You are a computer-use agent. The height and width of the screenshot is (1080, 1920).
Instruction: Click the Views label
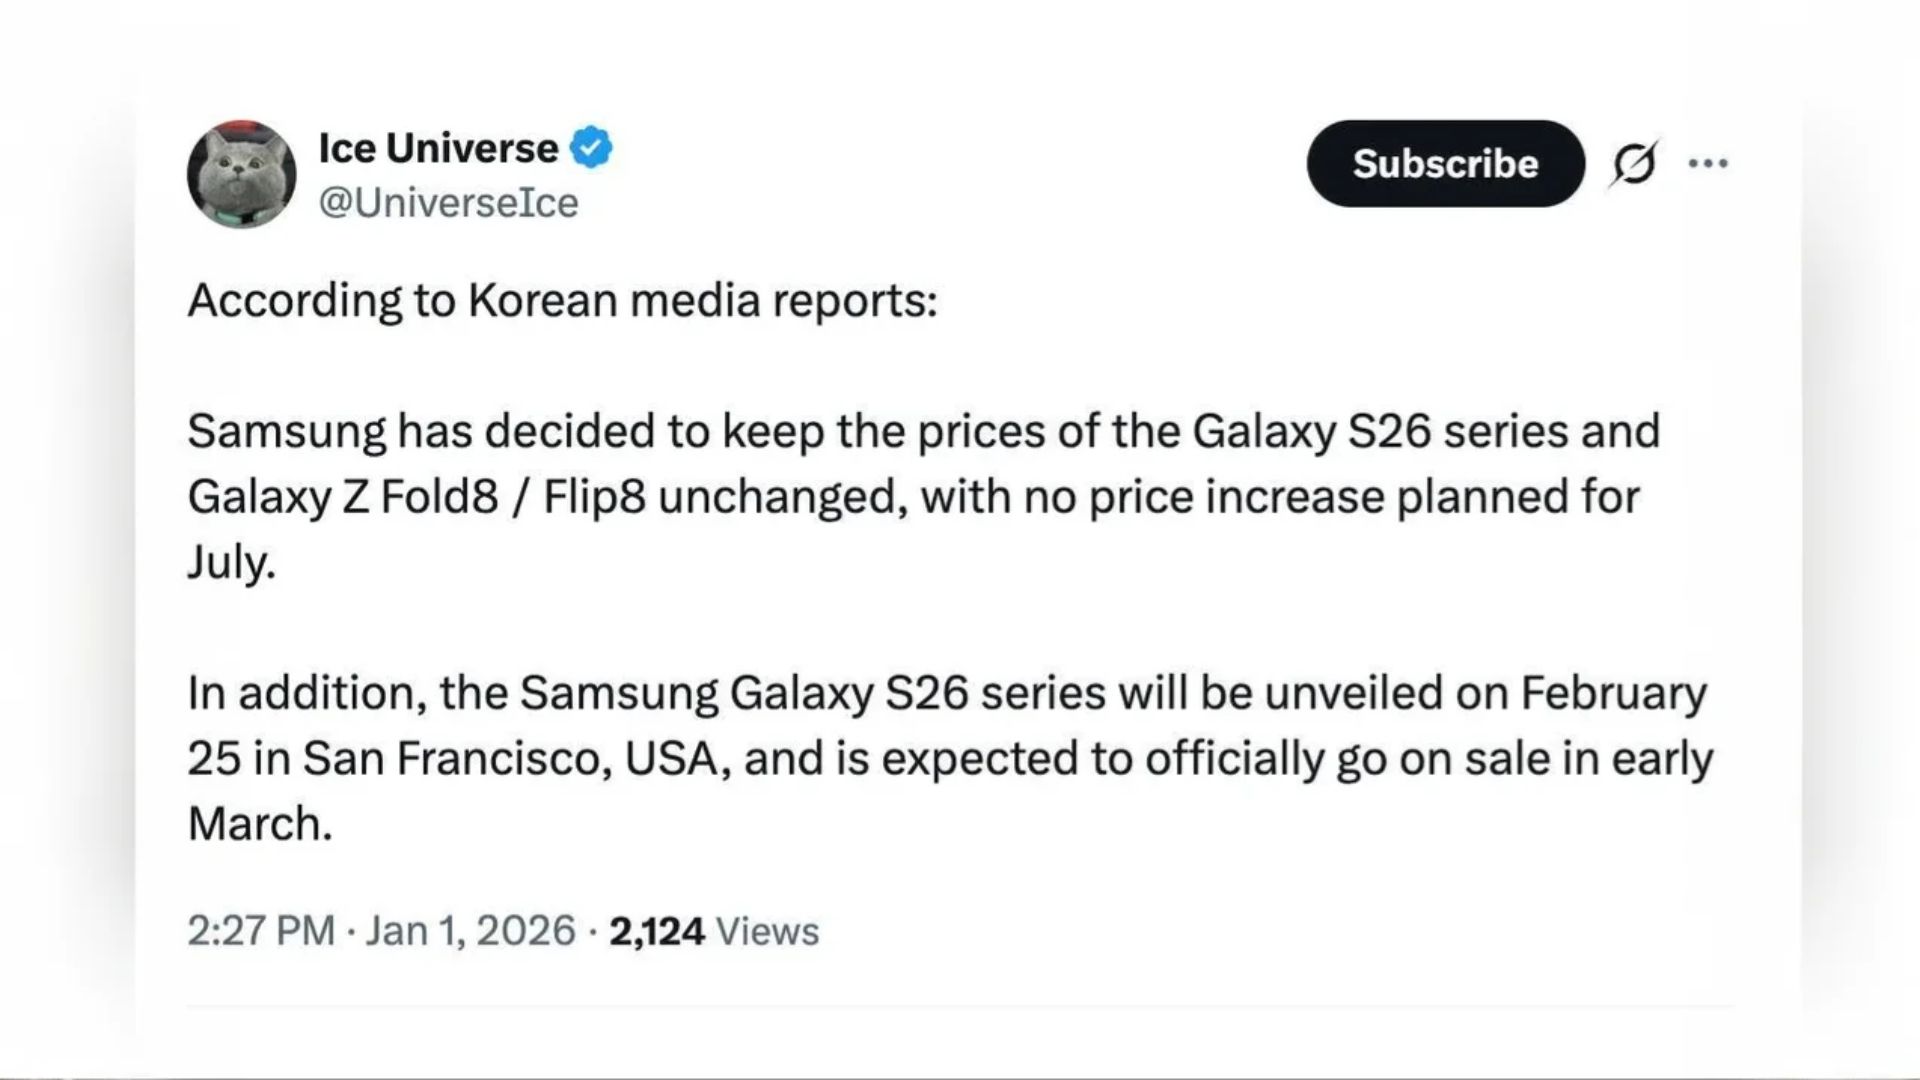[768, 931]
